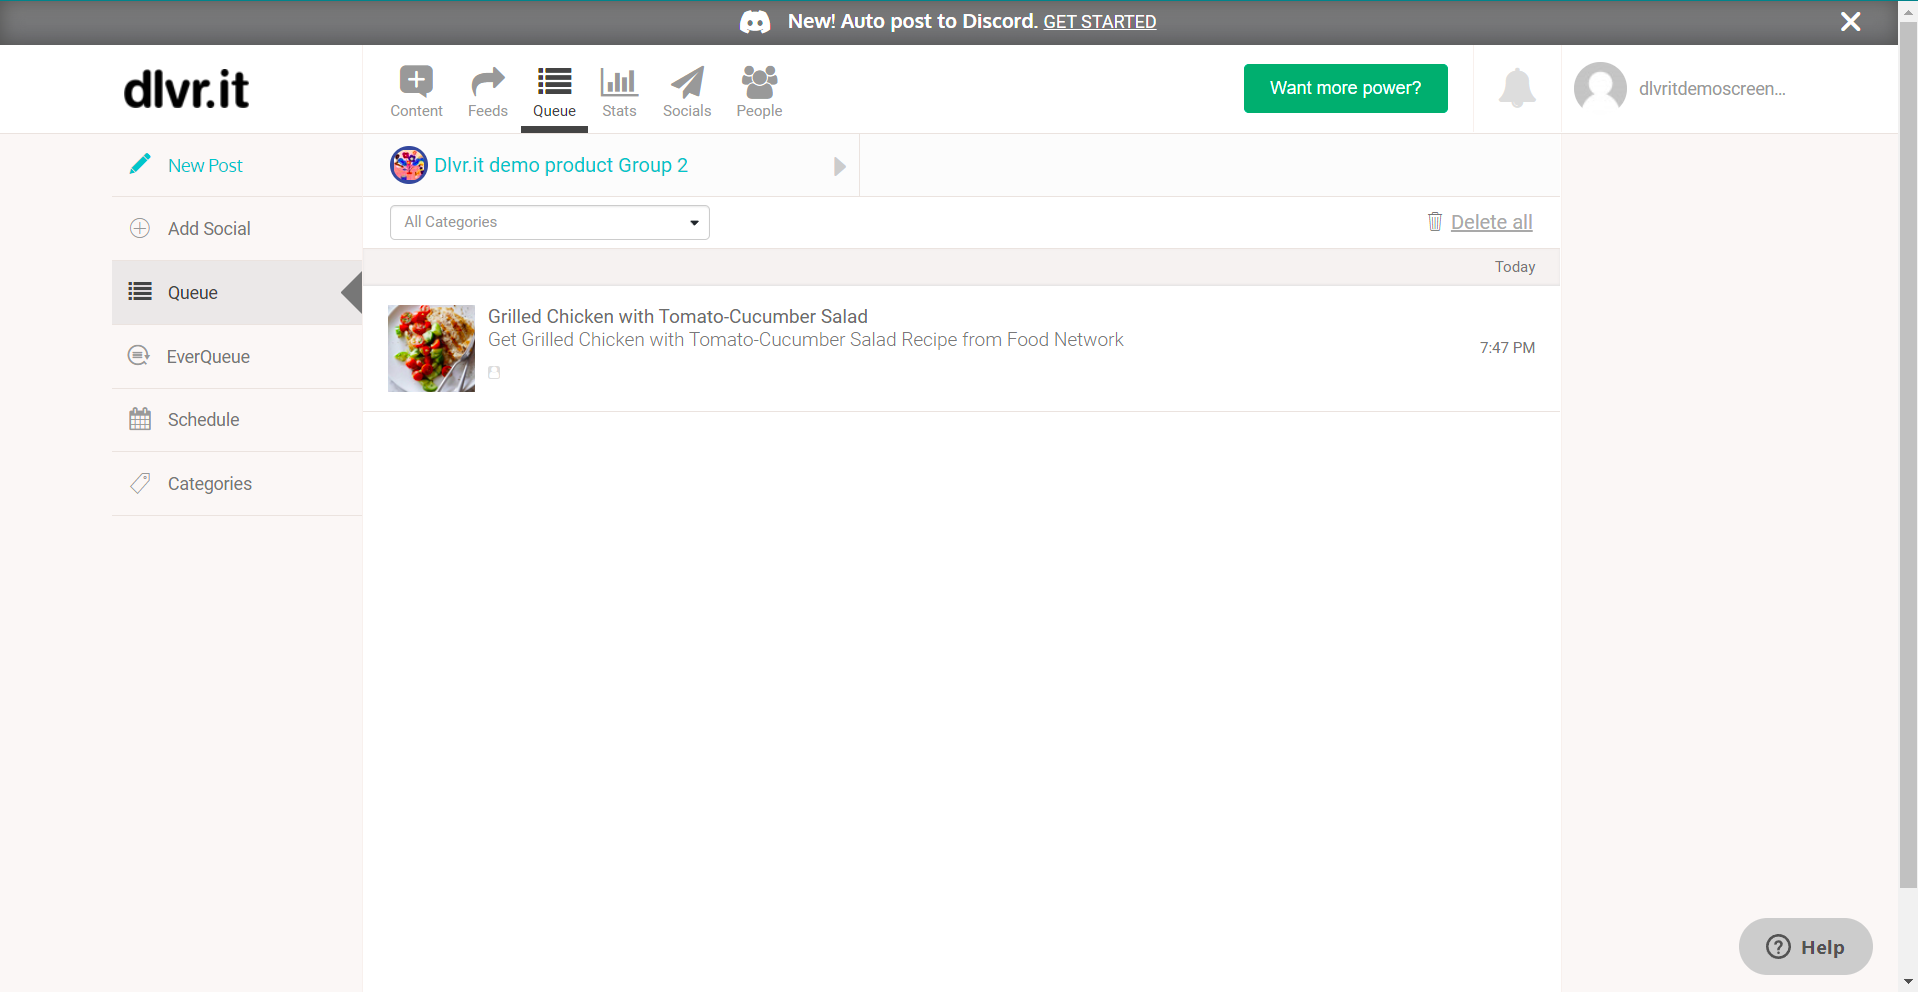Click the dlvr.it logo
The height and width of the screenshot is (992, 1918).
coord(186,89)
